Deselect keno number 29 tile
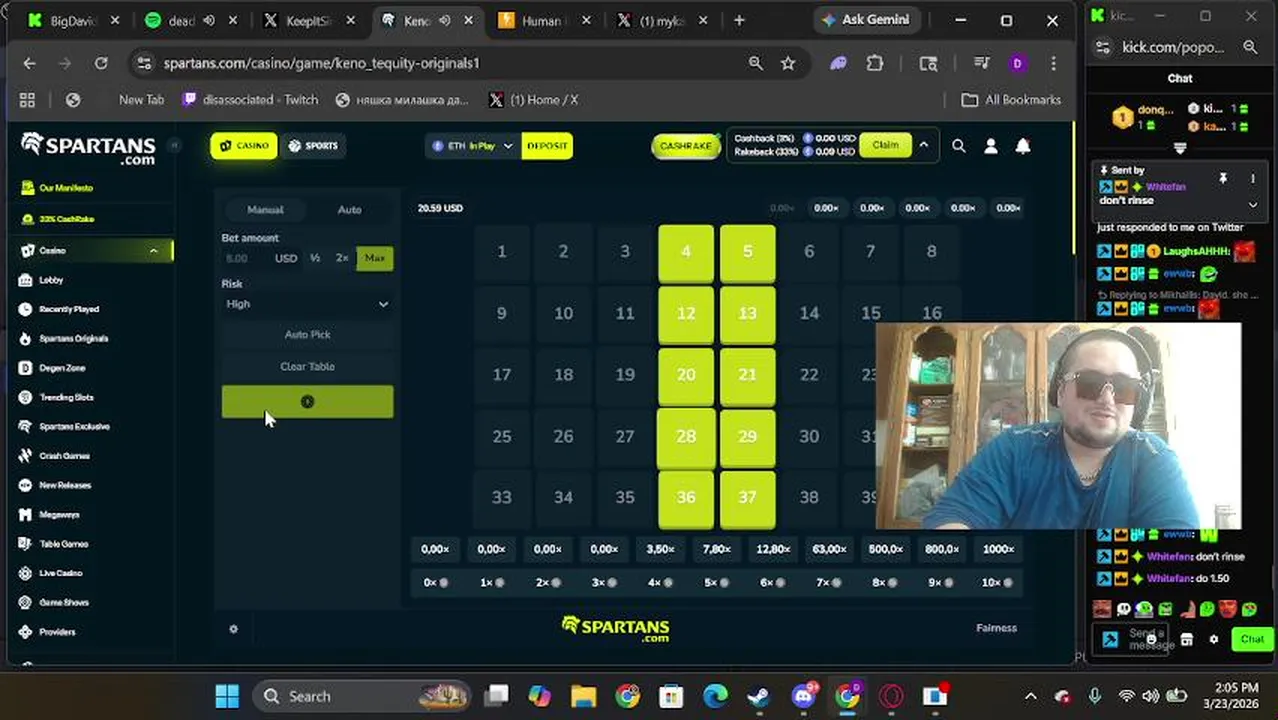 [747, 437]
